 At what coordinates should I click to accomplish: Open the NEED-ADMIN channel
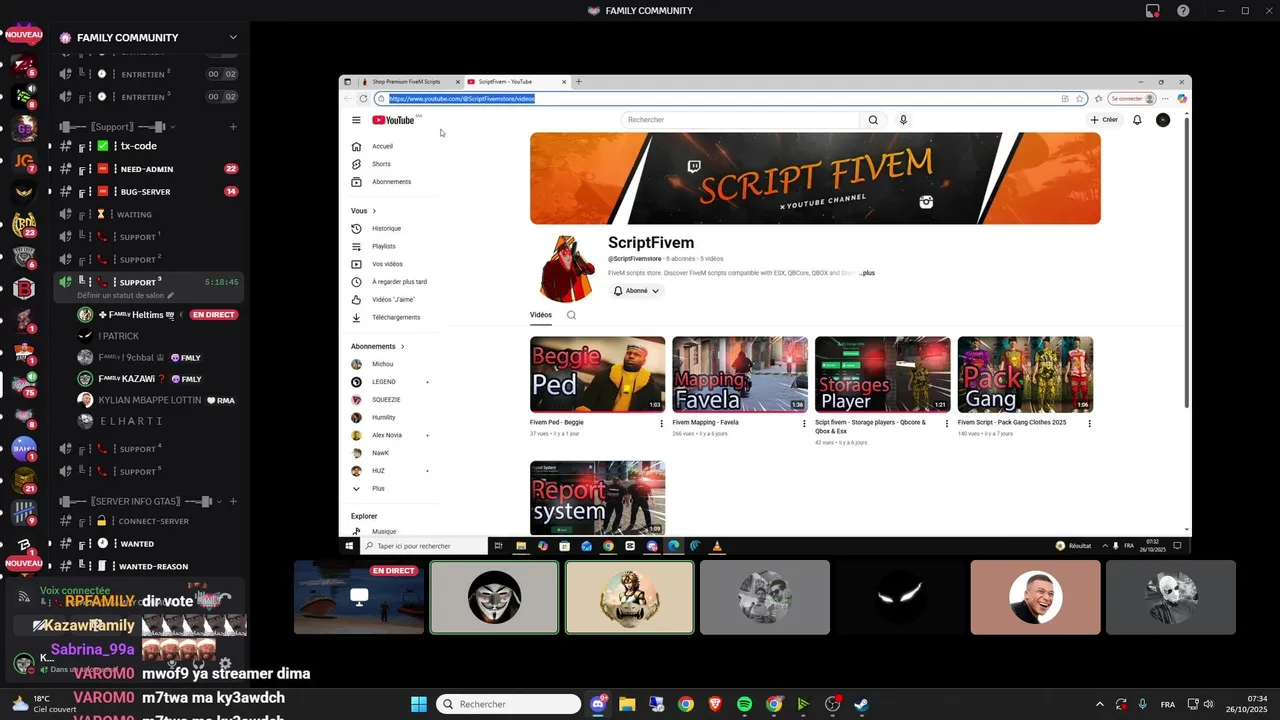[x=148, y=169]
